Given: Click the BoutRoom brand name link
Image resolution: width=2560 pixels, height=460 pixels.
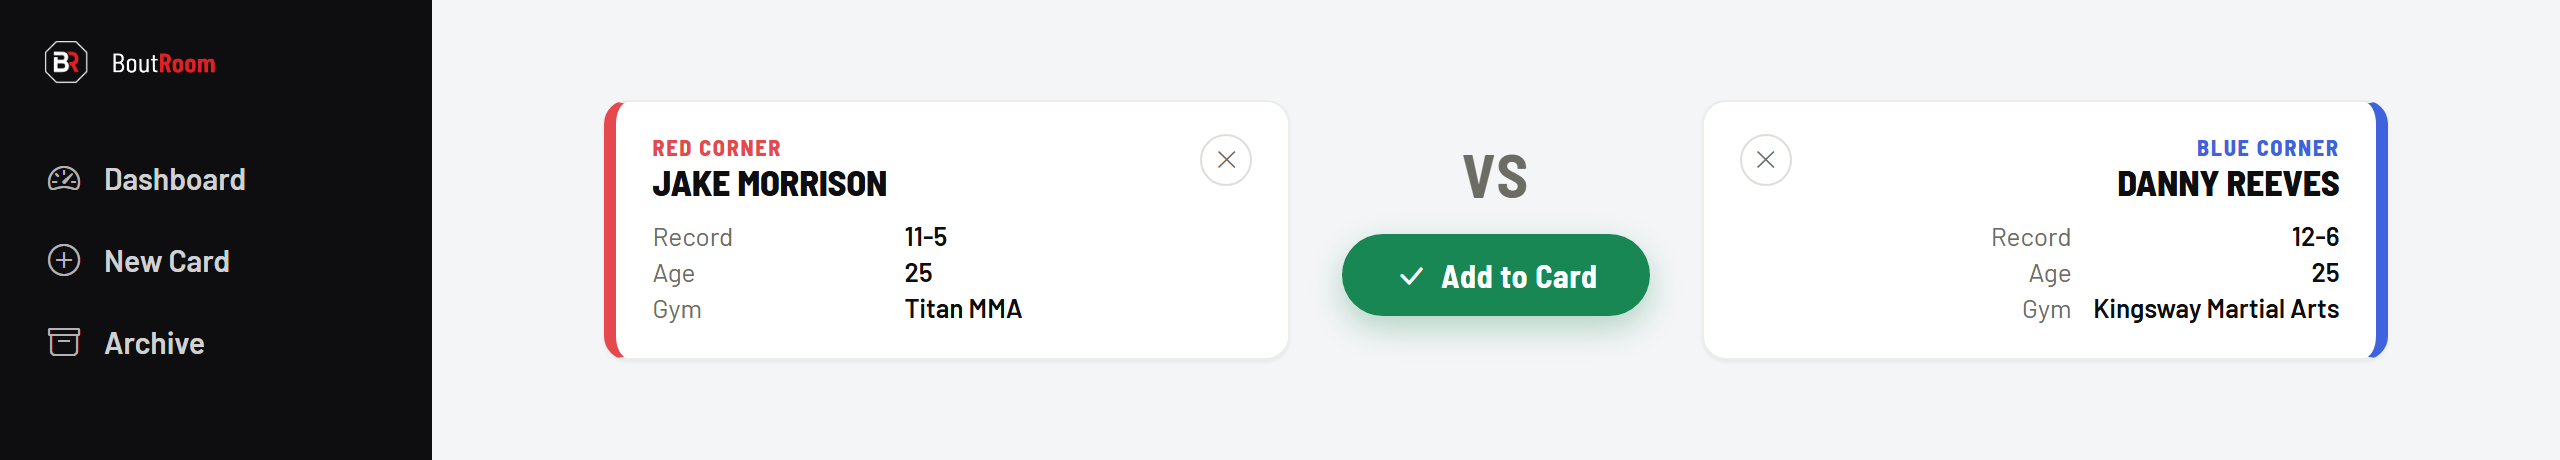Looking at the screenshot, I should (164, 64).
